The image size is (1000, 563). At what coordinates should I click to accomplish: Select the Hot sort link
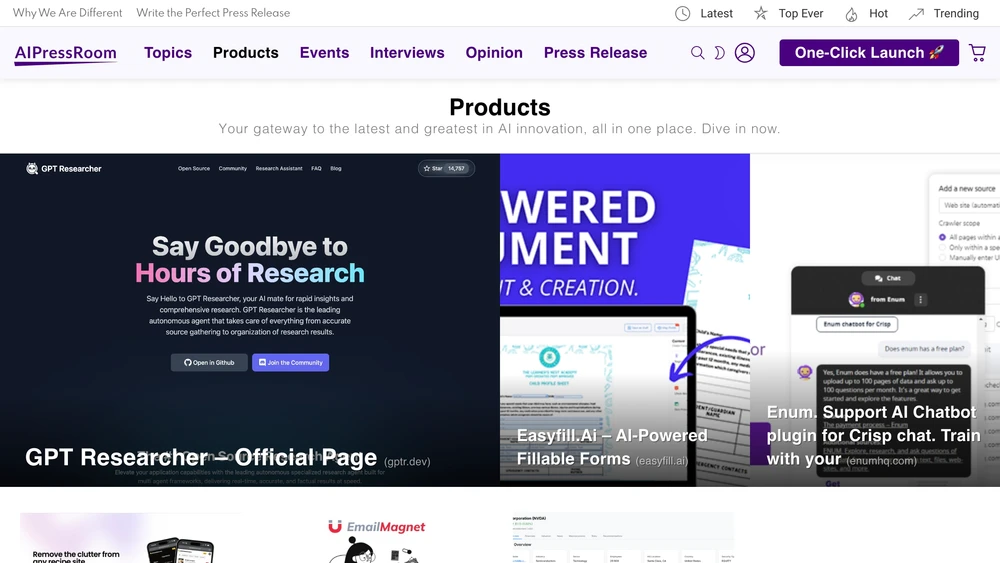coord(878,13)
